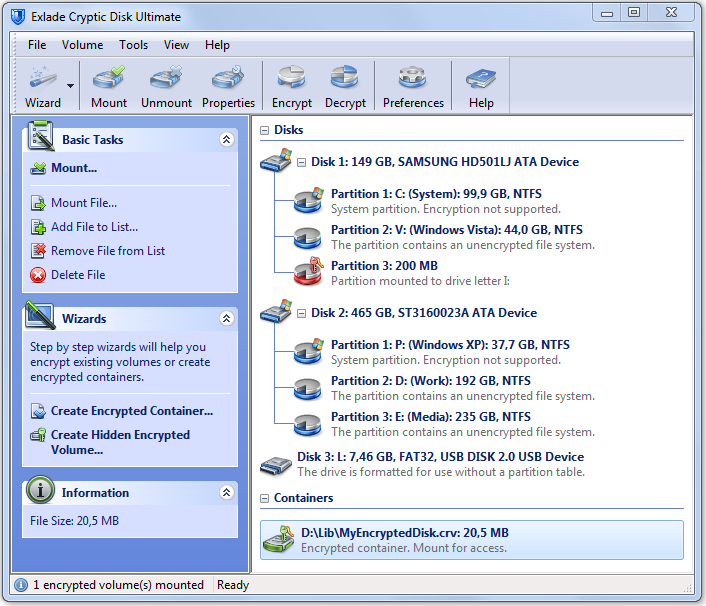
Task: Collapse the Disk 1 SAMSUNG tree node
Action: 301,162
